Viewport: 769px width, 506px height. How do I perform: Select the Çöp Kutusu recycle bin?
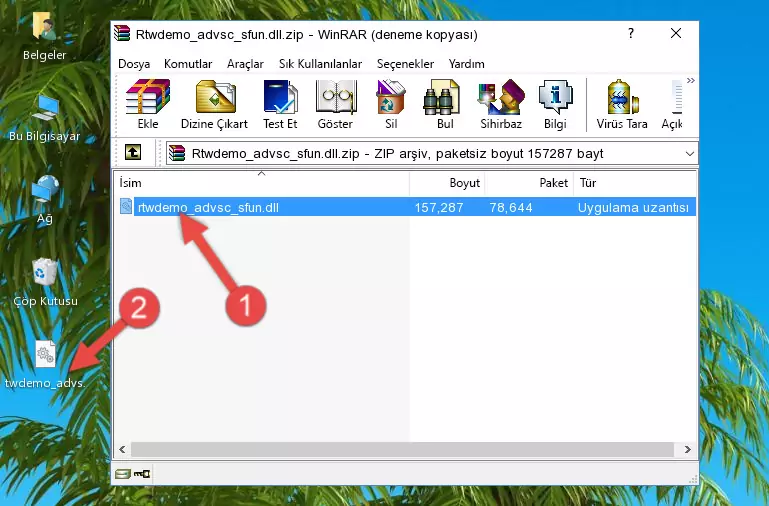point(45,282)
